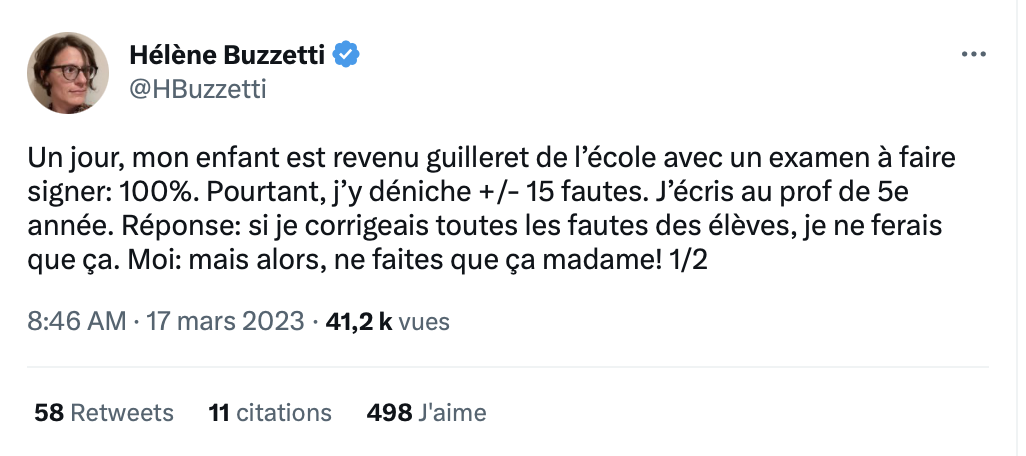Click the 17 mars 2023 date

[x=225, y=321]
